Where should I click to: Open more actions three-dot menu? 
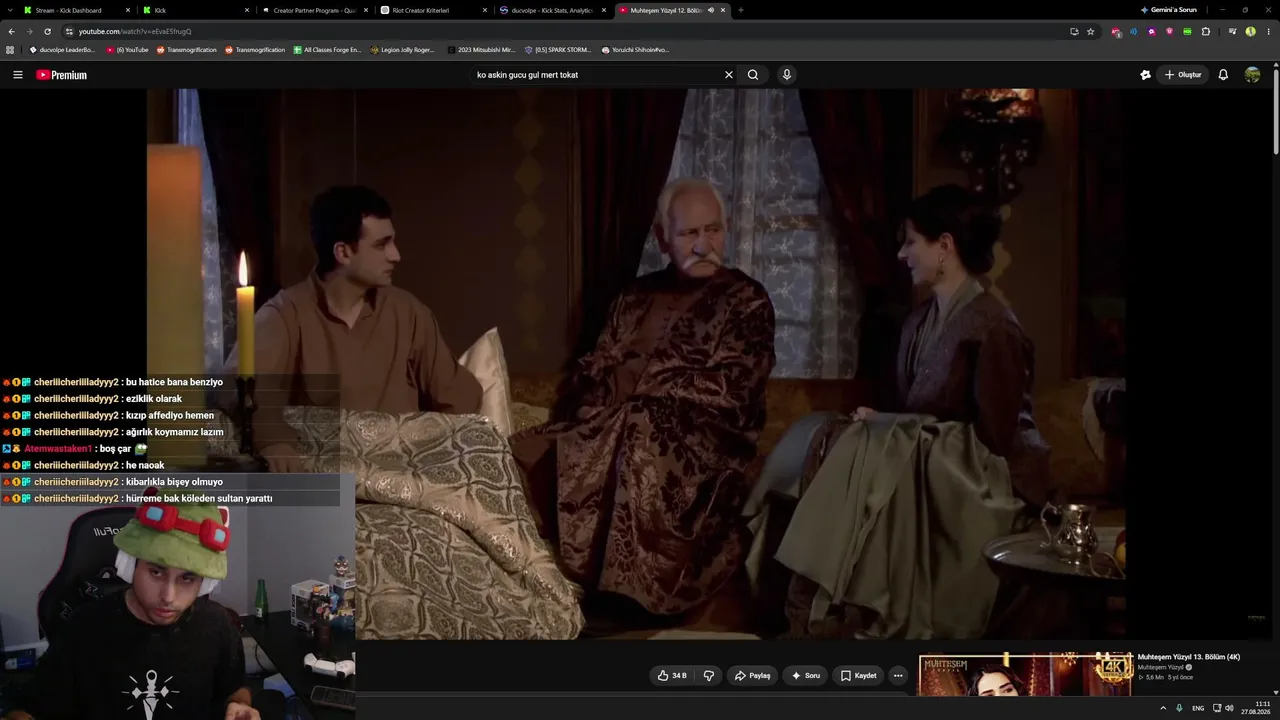click(898, 676)
